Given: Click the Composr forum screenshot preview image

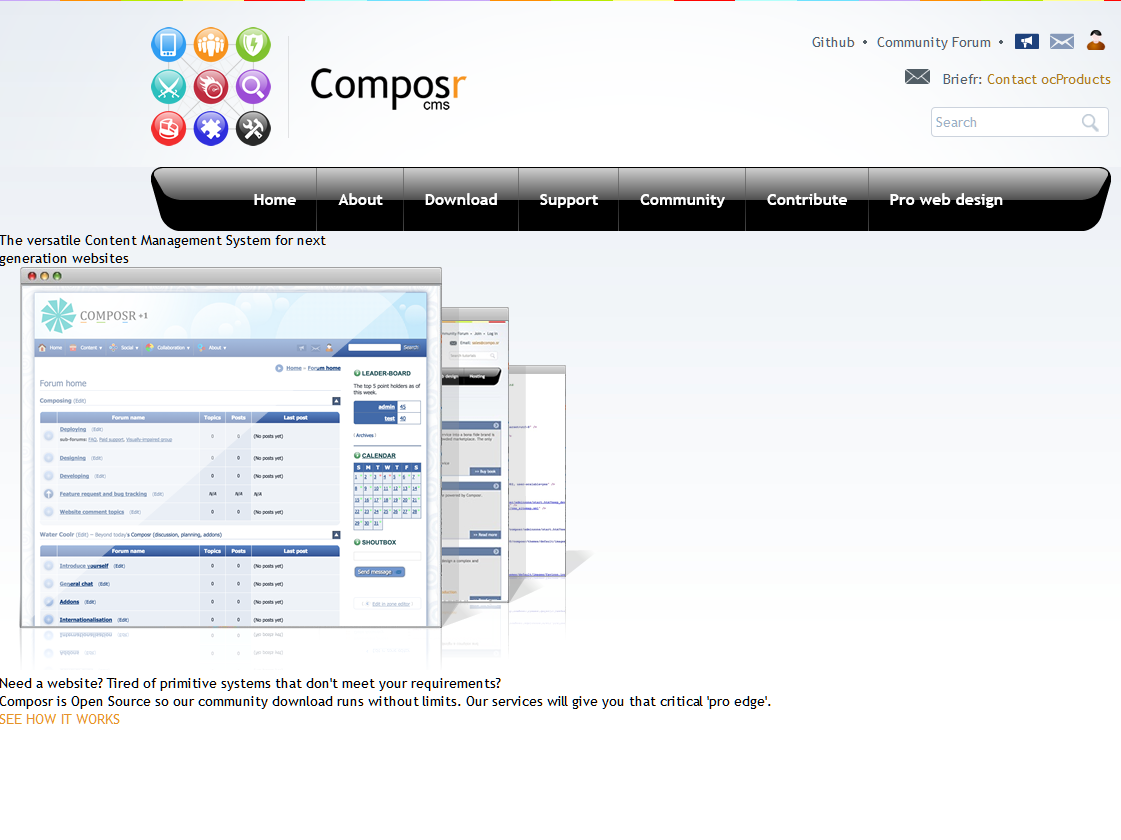Looking at the screenshot, I should (x=231, y=448).
